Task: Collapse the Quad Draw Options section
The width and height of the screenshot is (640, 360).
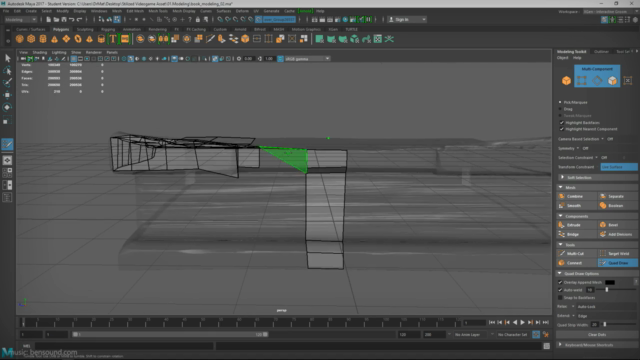Action: click(x=560, y=273)
